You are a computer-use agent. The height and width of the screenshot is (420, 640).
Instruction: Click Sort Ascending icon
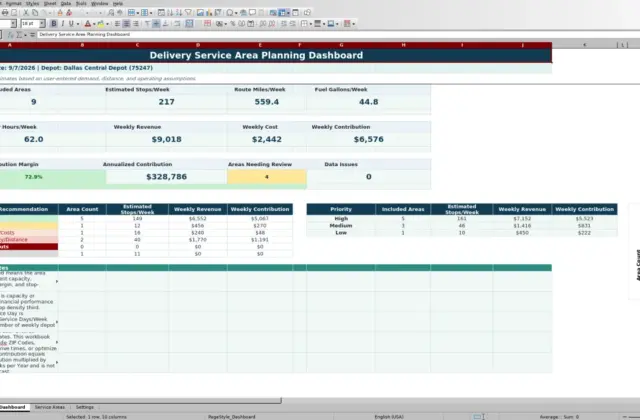(x=170, y=13)
